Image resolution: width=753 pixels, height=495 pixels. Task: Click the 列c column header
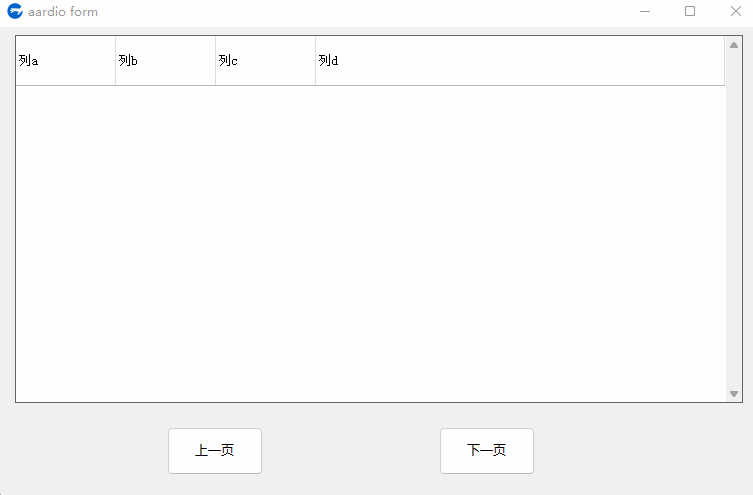tap(266, 60)
